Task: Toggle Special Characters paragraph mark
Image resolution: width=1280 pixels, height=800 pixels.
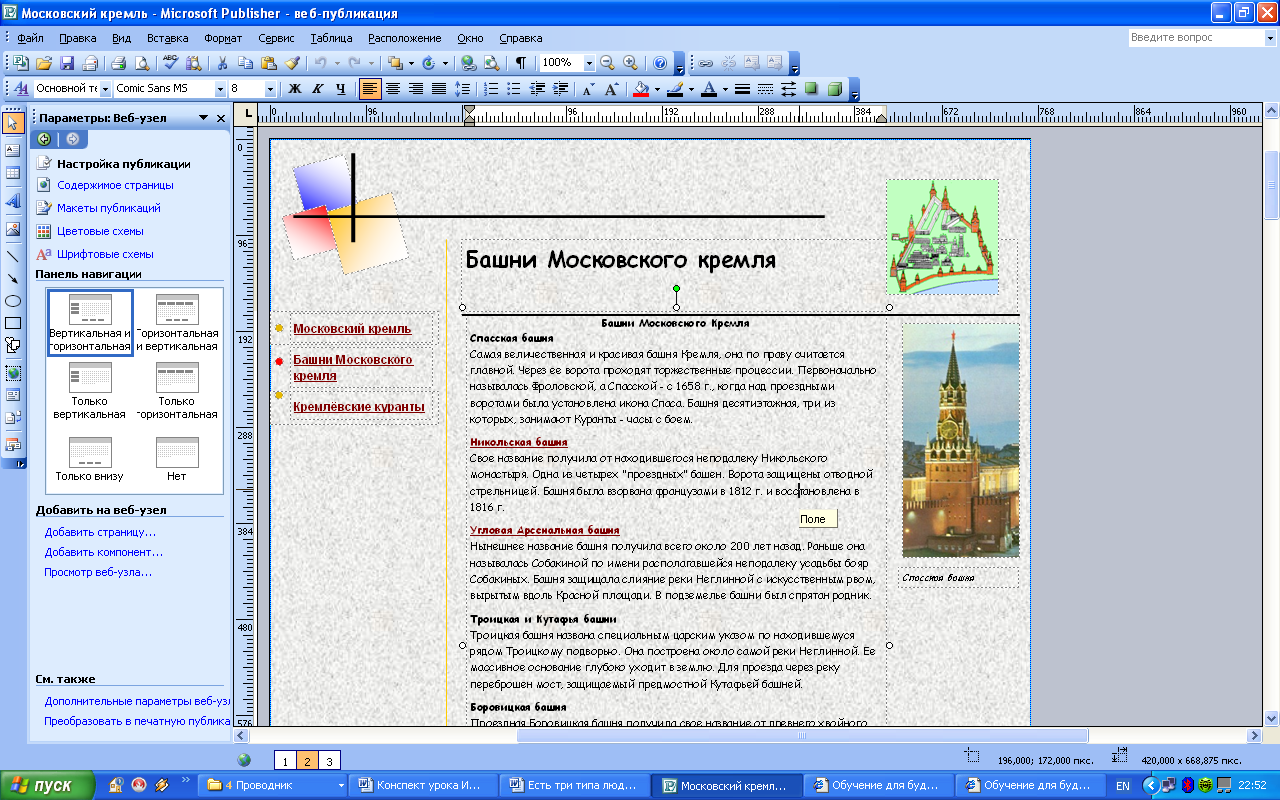Action: point(521,63)
